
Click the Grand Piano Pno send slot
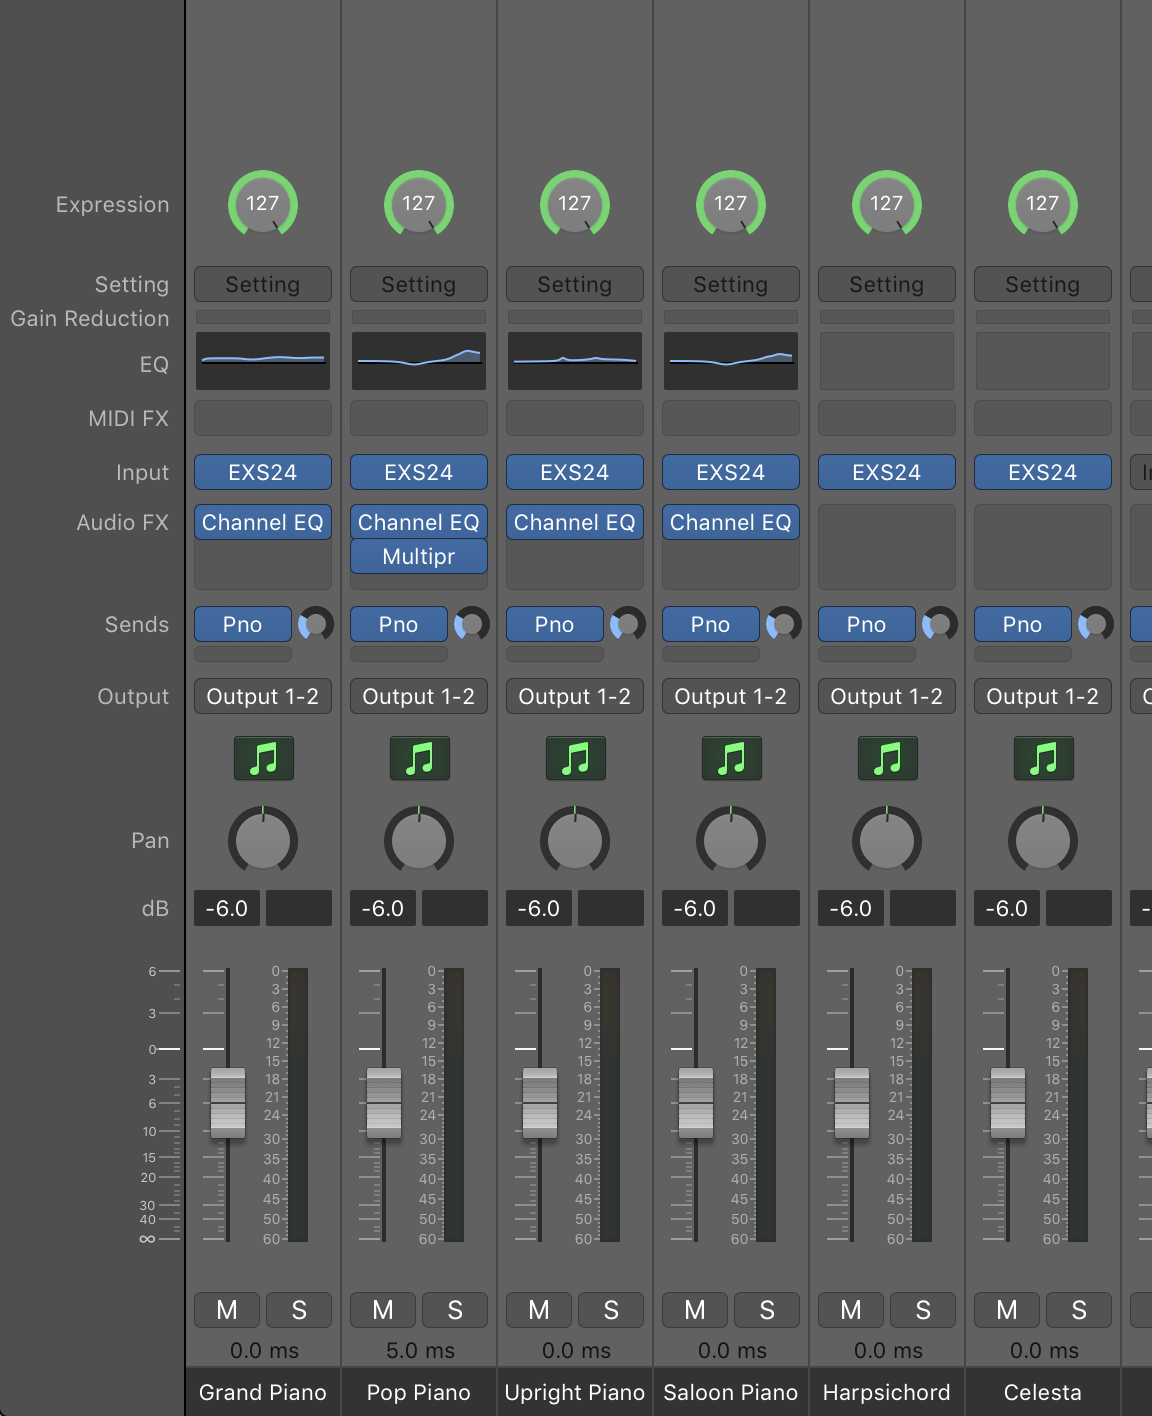[243, 625]
